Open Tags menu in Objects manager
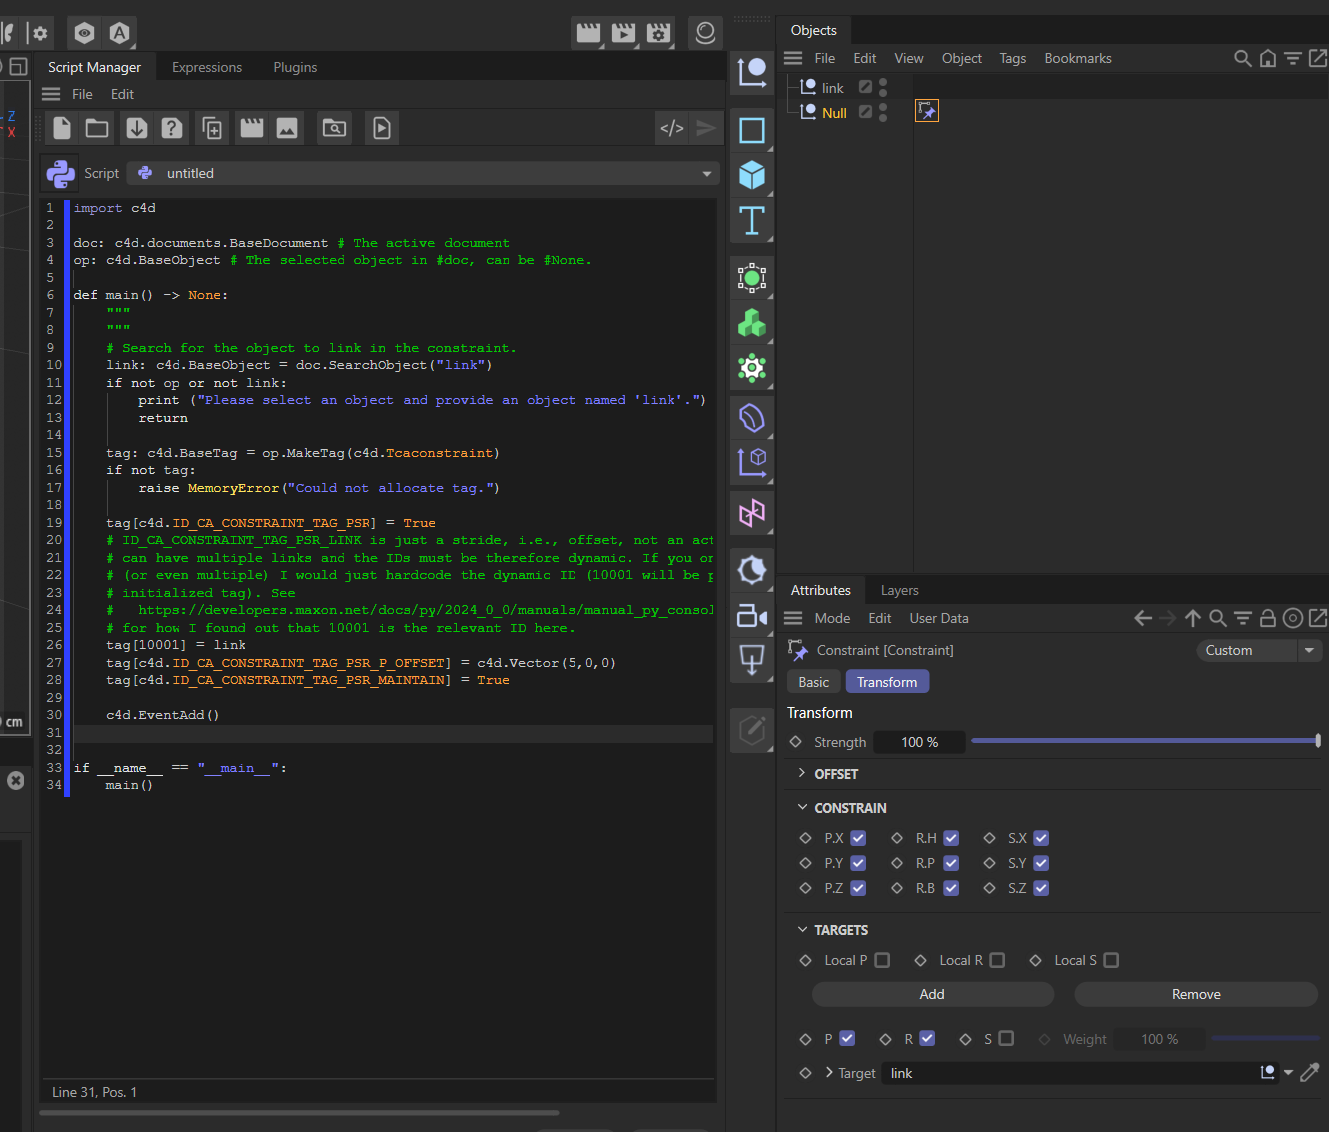 1012,58
